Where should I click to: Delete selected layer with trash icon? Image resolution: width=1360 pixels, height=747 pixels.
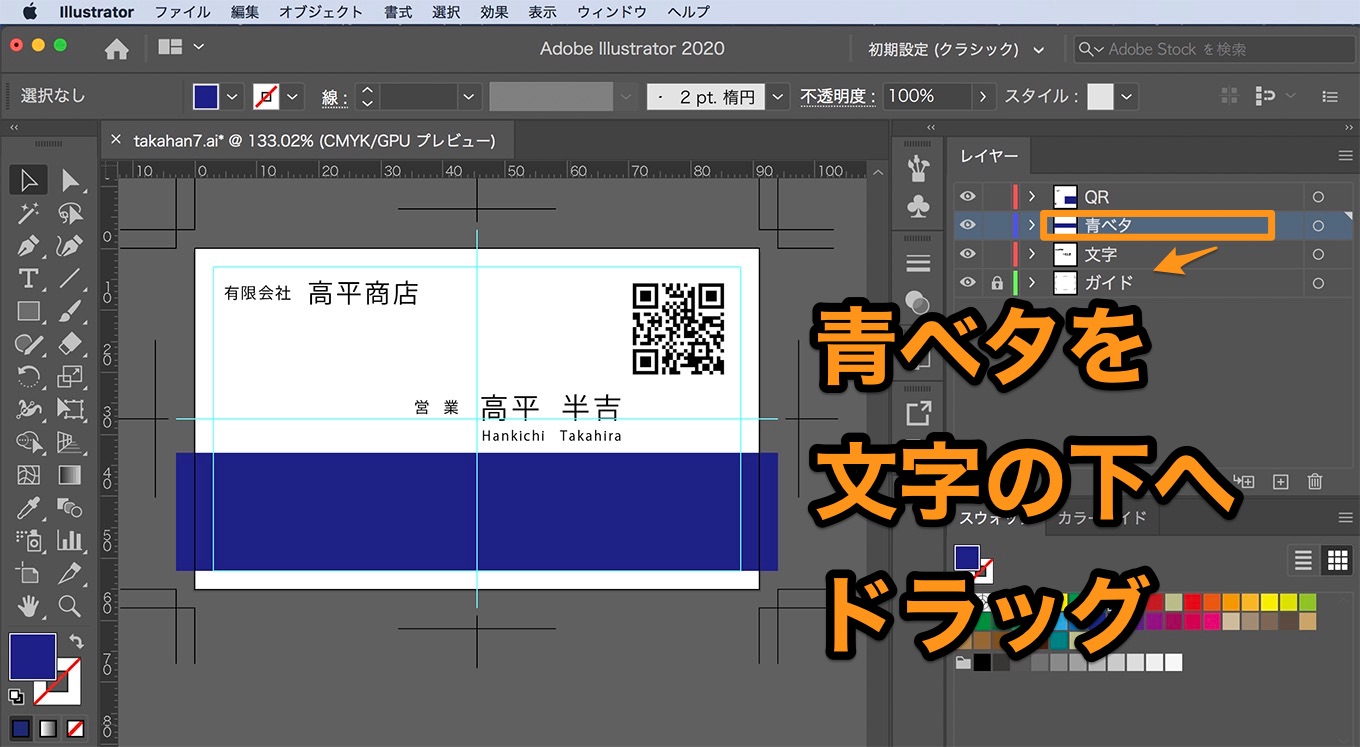point(1315,482)
